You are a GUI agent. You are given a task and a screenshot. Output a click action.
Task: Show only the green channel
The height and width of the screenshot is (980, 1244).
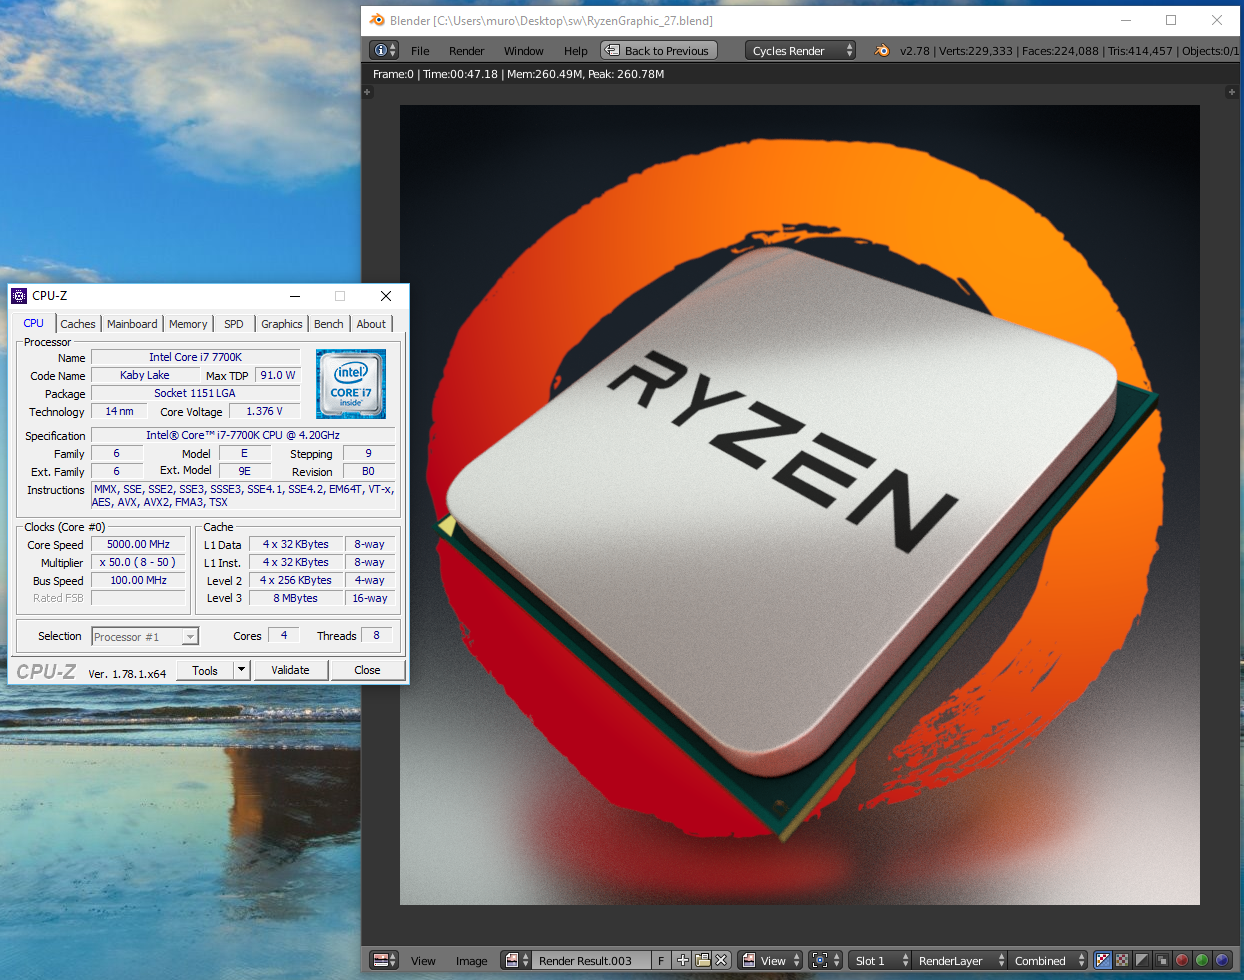coord(1202,960)
